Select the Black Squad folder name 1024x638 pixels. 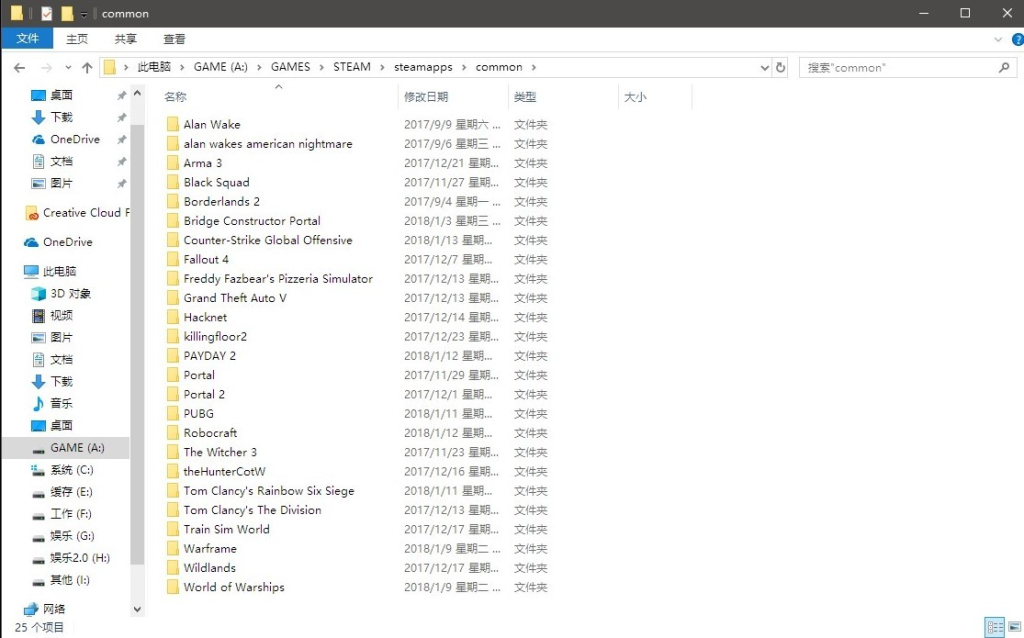coord(216,182)
